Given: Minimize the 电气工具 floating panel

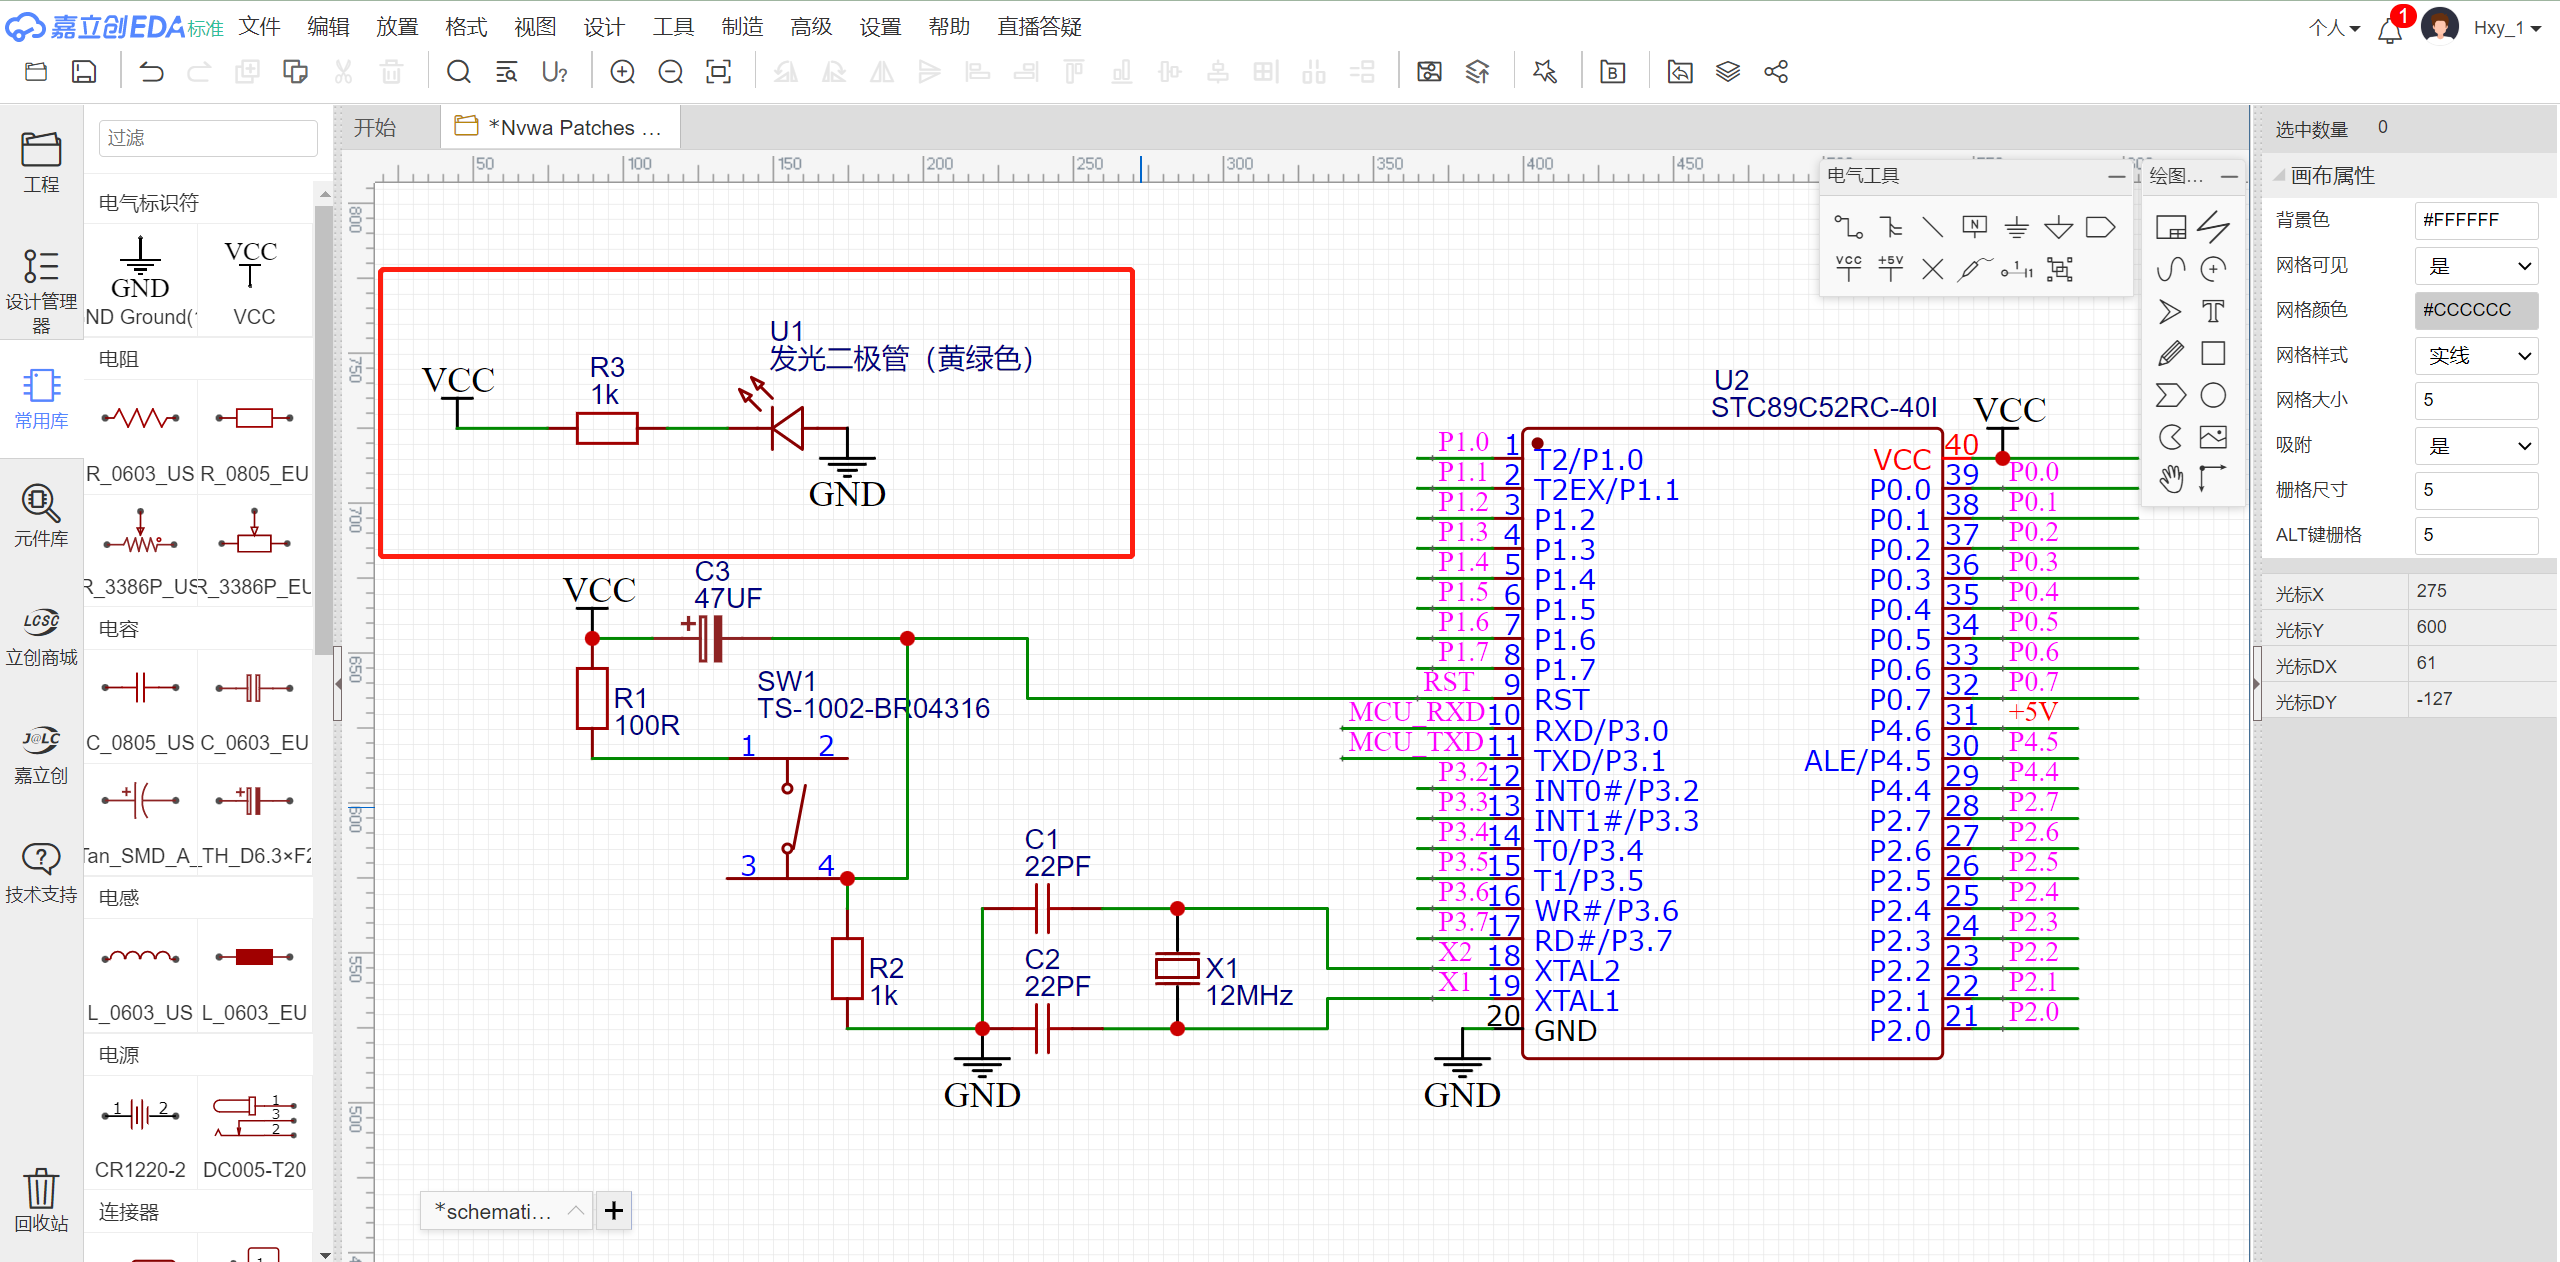Looking at the screenshot, I should (x=2116, y=176).
